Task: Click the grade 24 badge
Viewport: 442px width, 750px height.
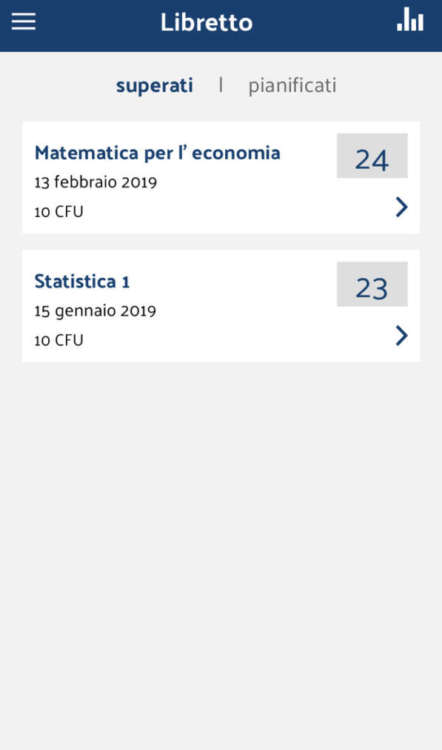Action: 372,156
